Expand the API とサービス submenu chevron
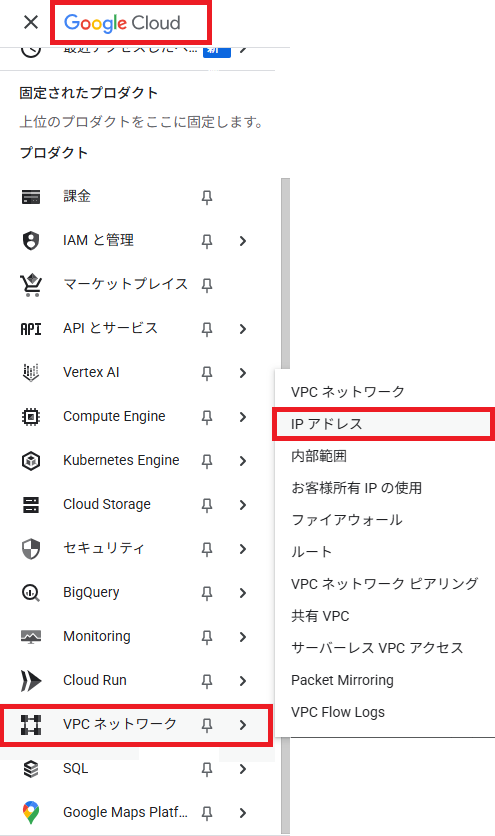 point(243,329)
